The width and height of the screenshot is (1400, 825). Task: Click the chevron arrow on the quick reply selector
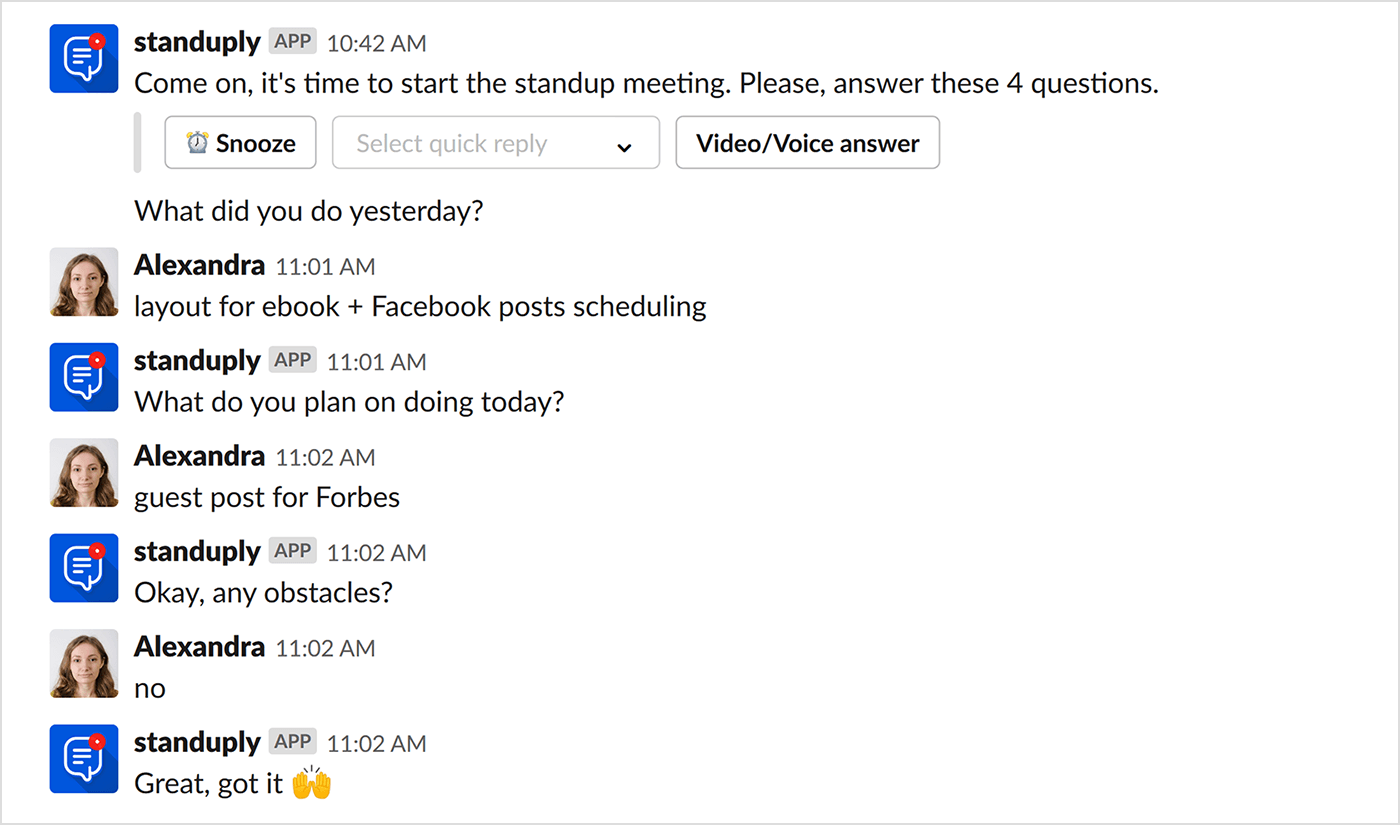625,145
